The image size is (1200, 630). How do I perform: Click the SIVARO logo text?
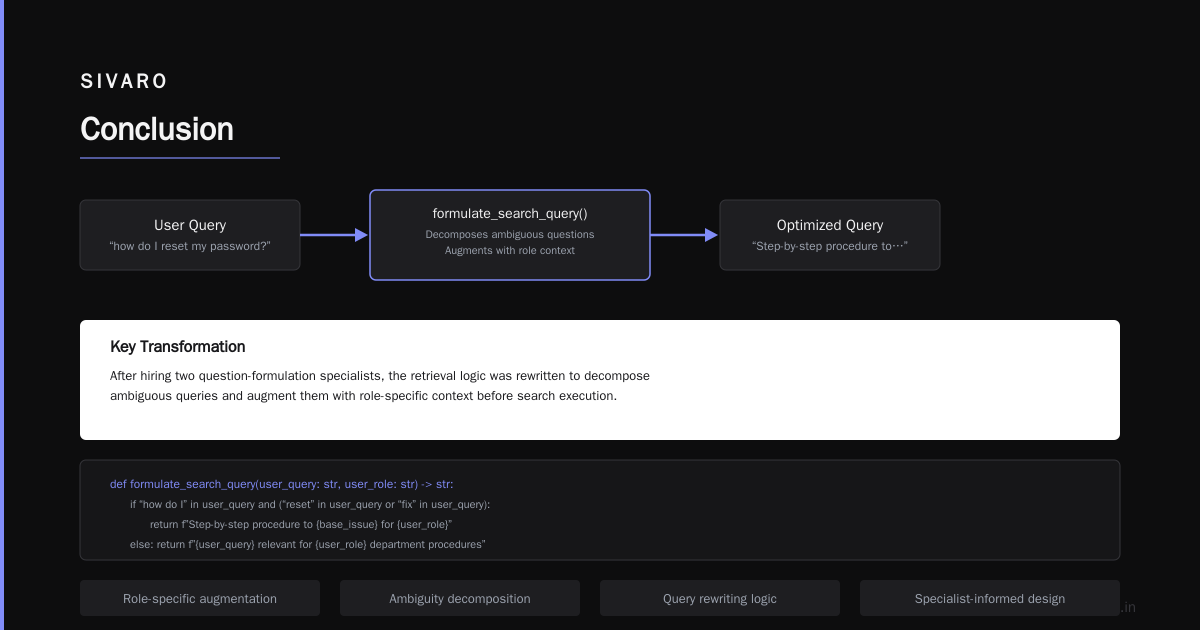[124, 82]
